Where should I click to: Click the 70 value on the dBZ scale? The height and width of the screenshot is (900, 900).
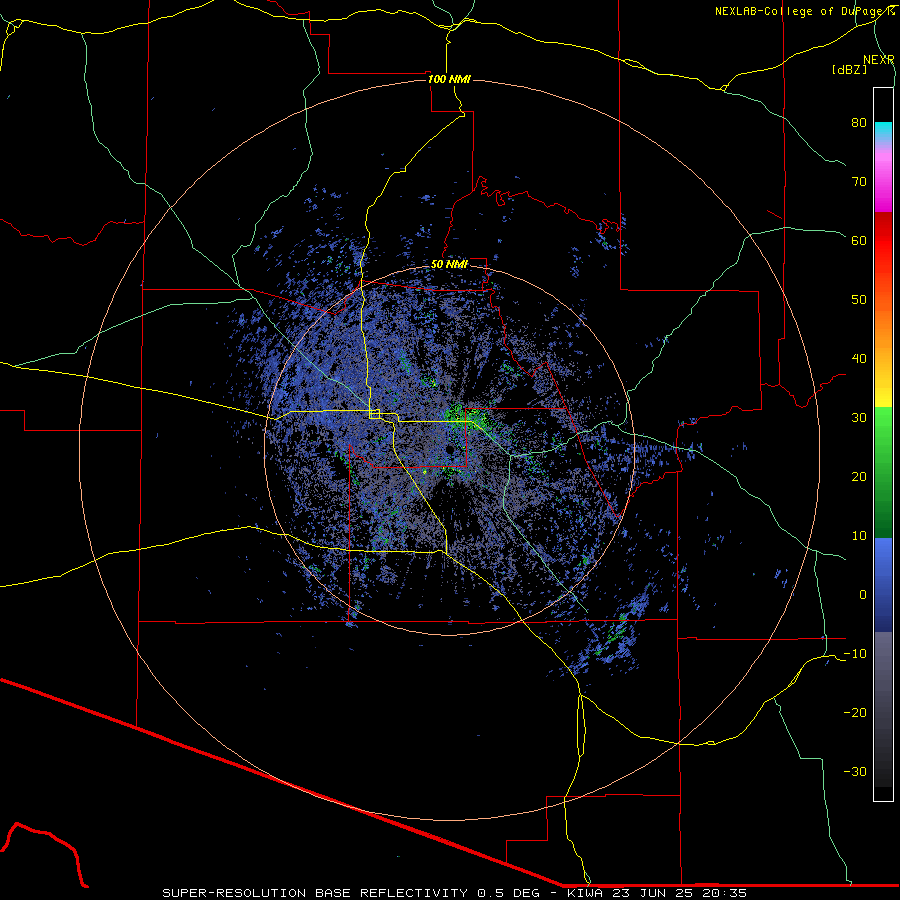[859, 181]
